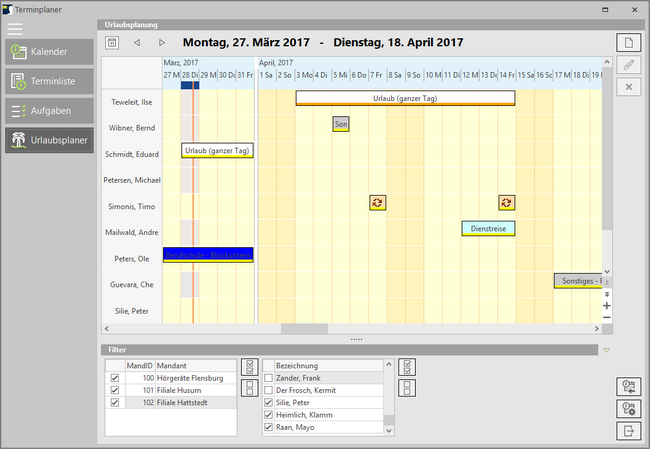The width and height of the screenshot is (650, 449).
Task: Enable the Zander, Frank checkbox
Action: [268, 378]
